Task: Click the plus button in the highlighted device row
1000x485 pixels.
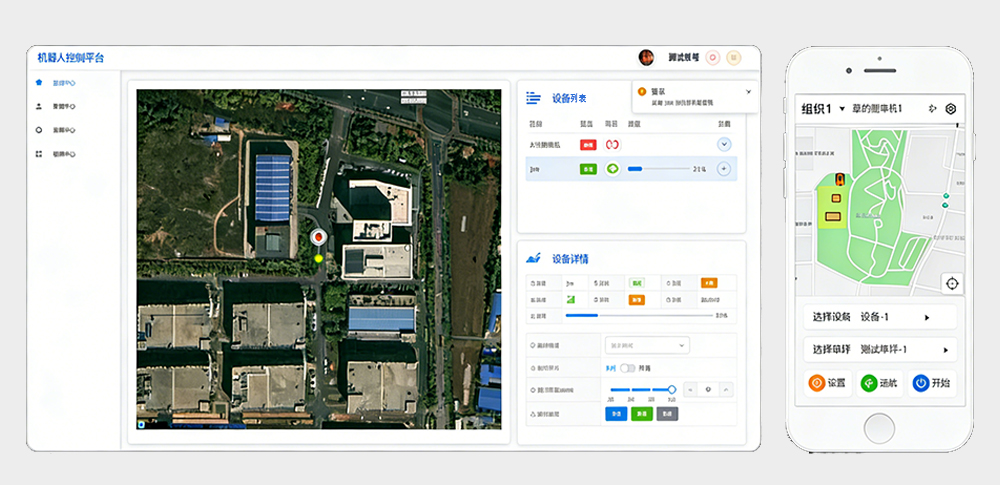Action: click(724, 169)
